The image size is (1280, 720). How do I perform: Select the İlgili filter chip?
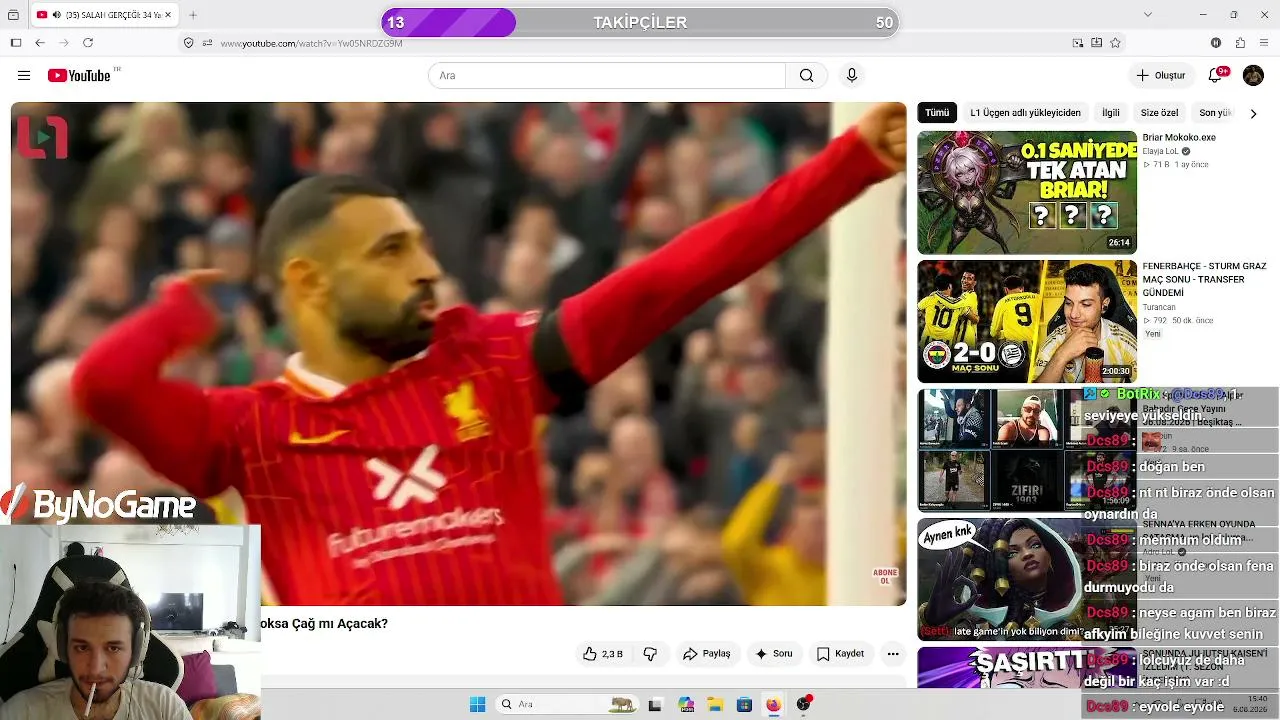click(x=1111, y=113)
